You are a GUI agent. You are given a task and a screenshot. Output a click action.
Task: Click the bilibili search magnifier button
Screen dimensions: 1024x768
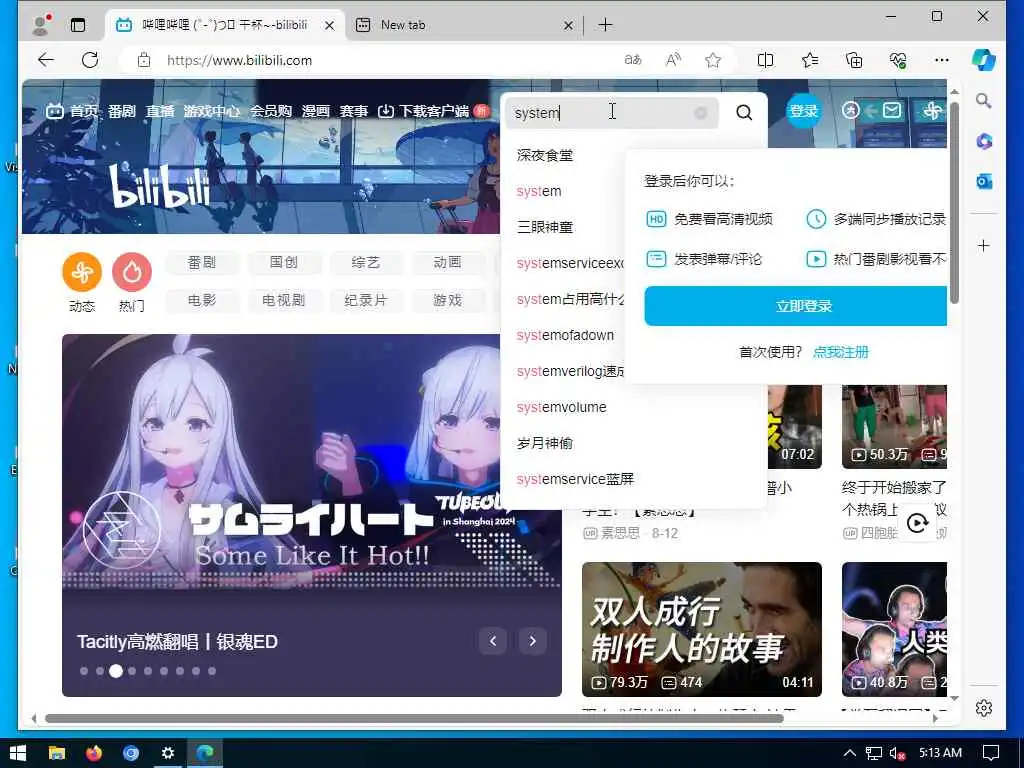[x=744, y=112]
